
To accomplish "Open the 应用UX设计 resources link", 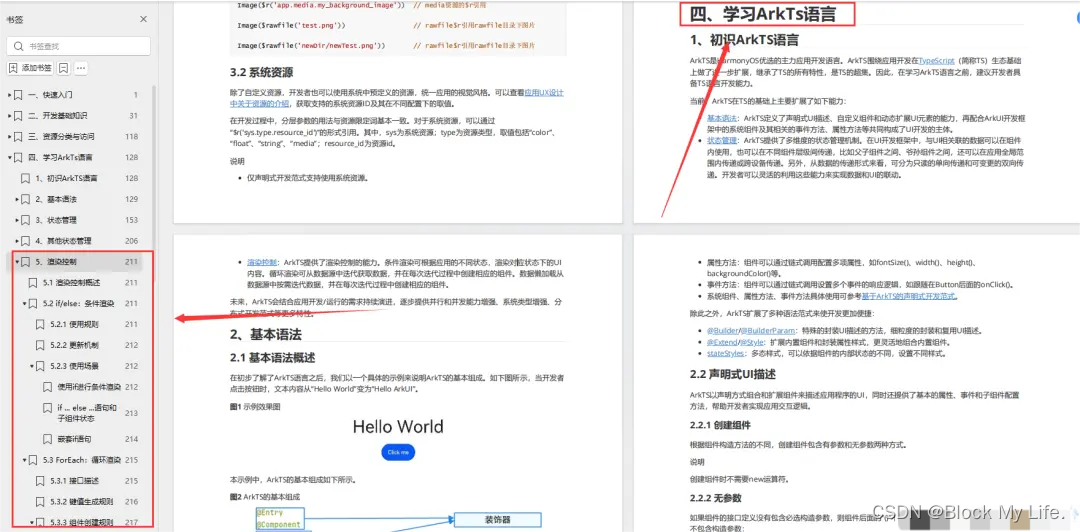I will tap(545, 92).
